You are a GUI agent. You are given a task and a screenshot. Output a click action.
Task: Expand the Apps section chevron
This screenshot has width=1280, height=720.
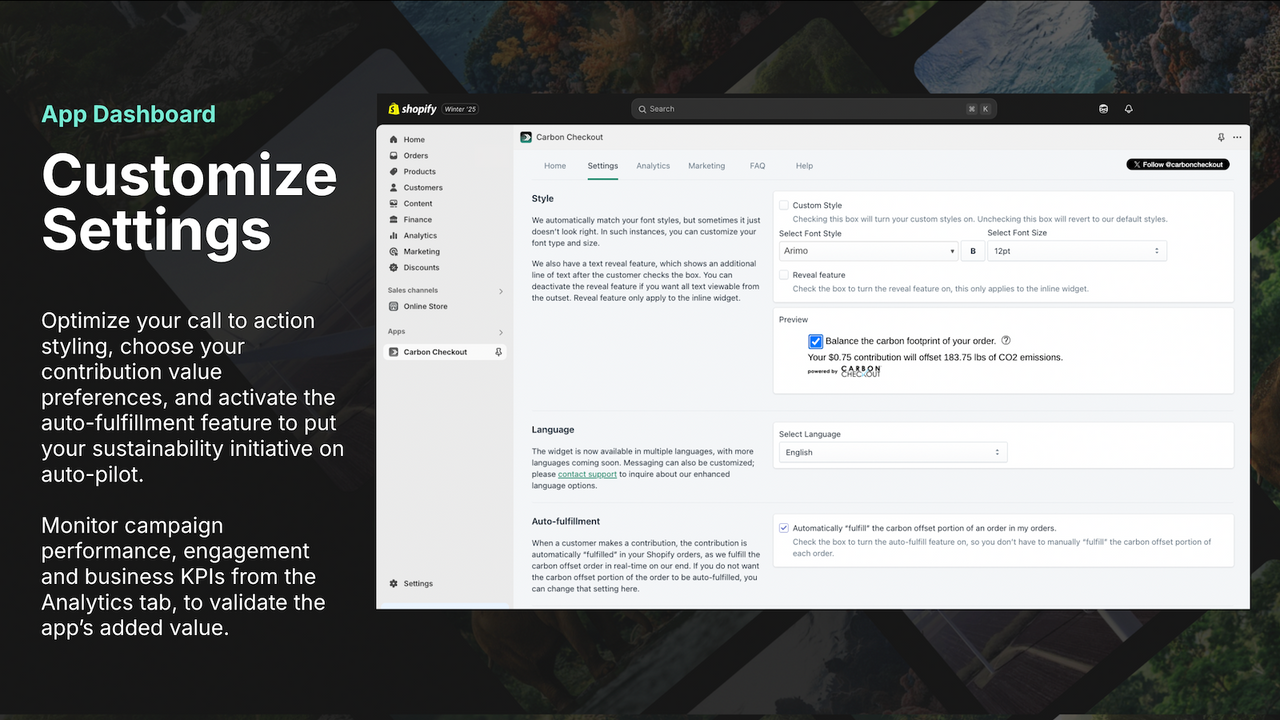click(x=501, y=332)
